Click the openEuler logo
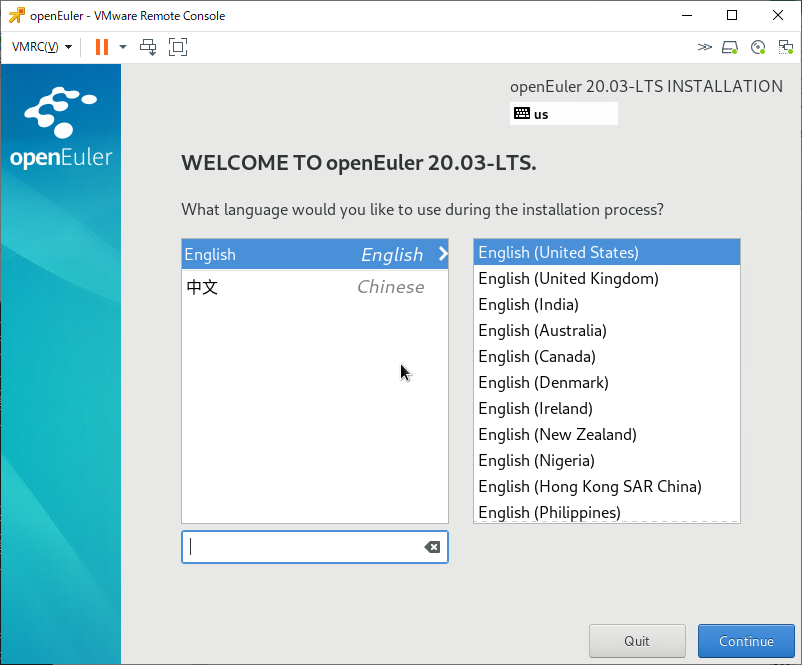The image size is (802, 665). [x=61, y=128]
